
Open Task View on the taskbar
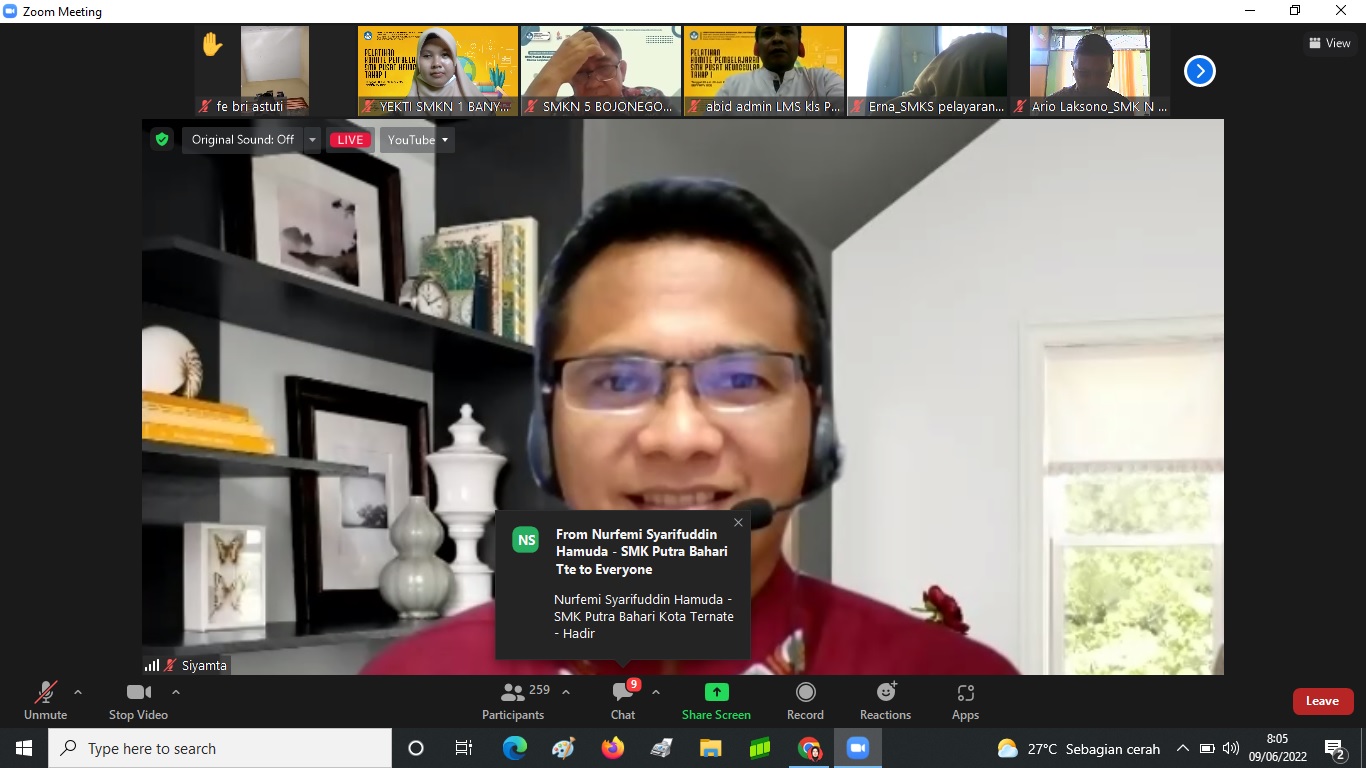click(x=464, y=748)
